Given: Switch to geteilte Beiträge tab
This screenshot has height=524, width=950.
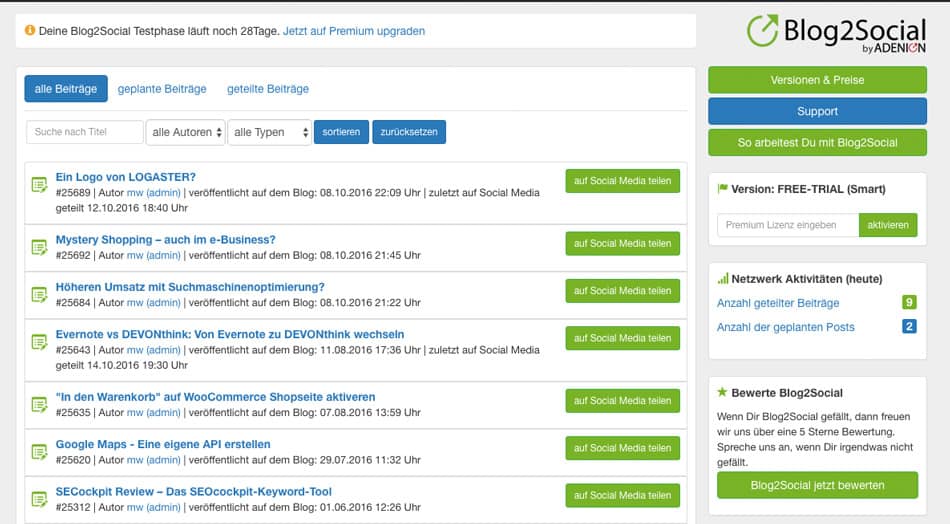Looking at the screenshot, I should pos(268,89).
